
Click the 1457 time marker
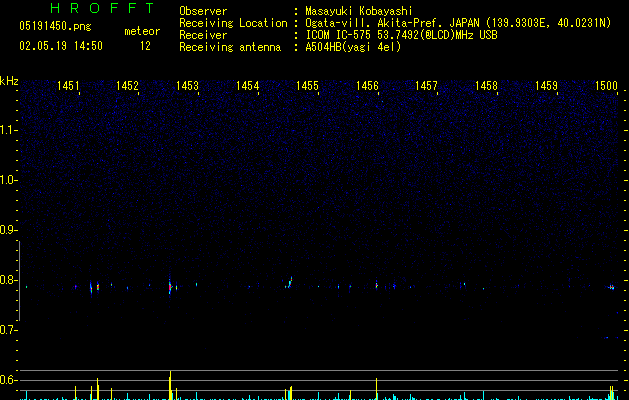pyautogui.click(x=426, y=86)
